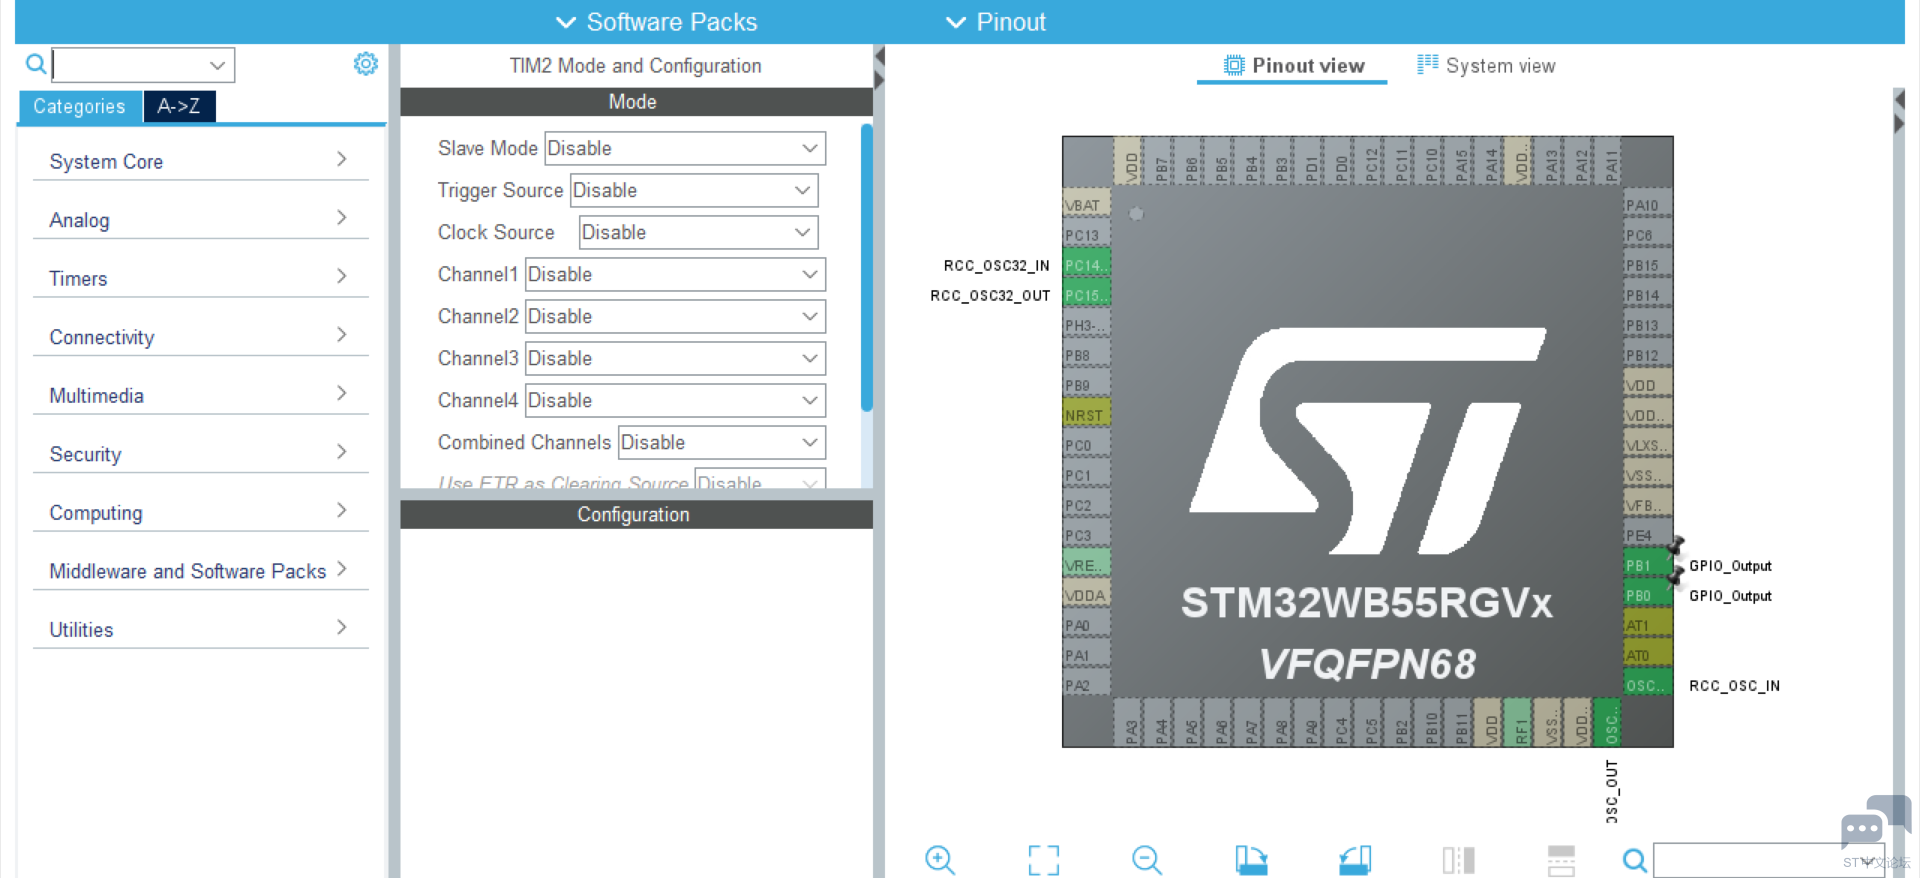
Task: Click the GPIO_Output label beside PB1
Action: 1730,565
